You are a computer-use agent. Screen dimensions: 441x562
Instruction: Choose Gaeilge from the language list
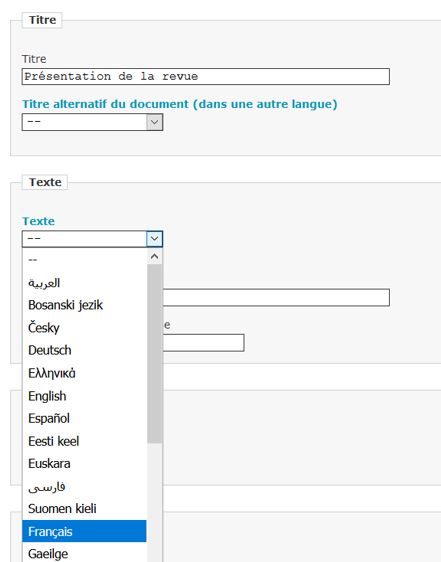(x=84, y=553)
